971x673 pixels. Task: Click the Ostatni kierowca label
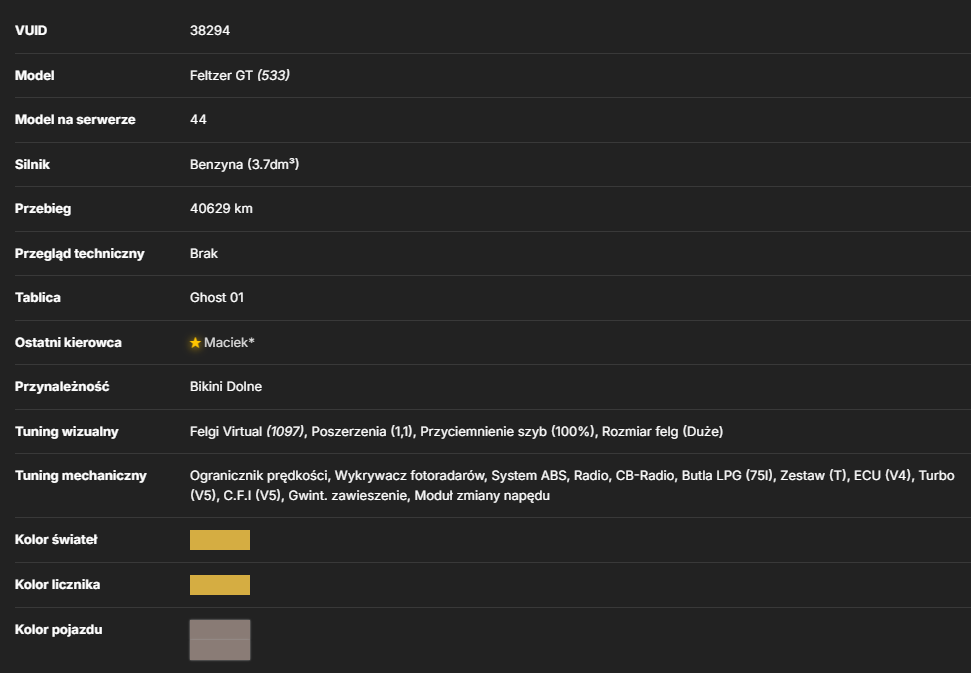(x=68, y=342)
